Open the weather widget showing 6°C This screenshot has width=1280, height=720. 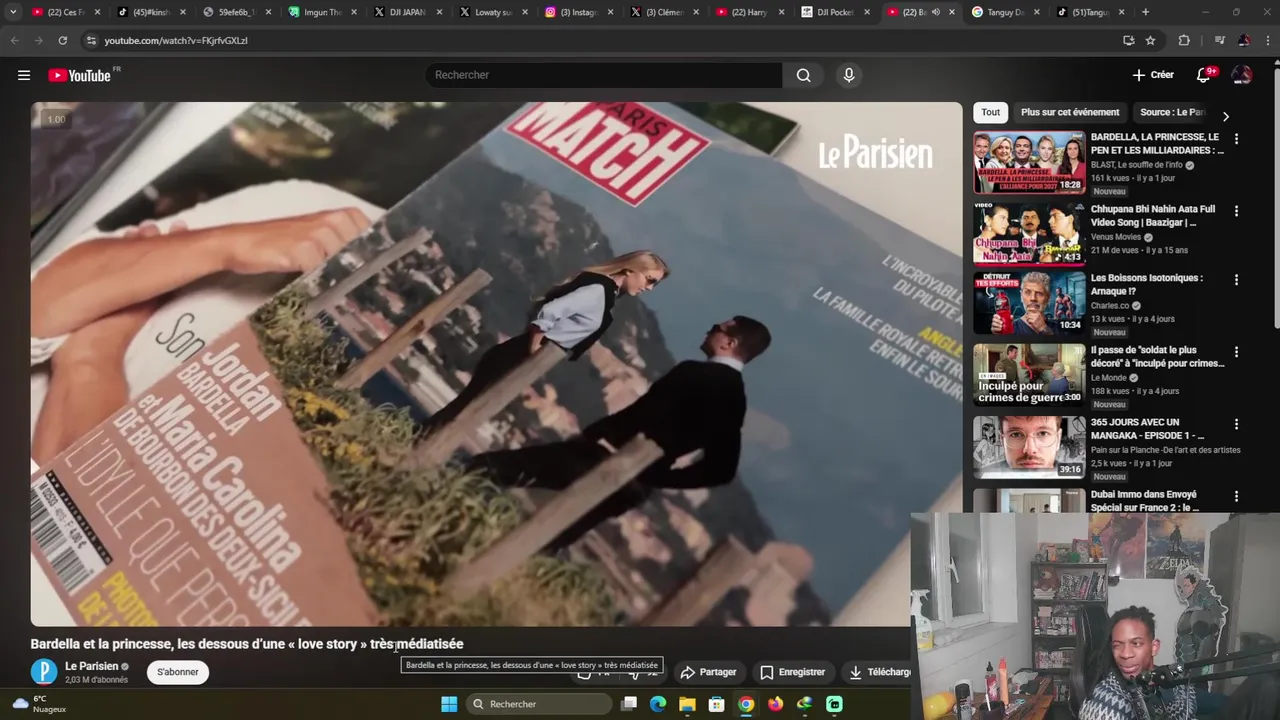click(x=40, y=704)
